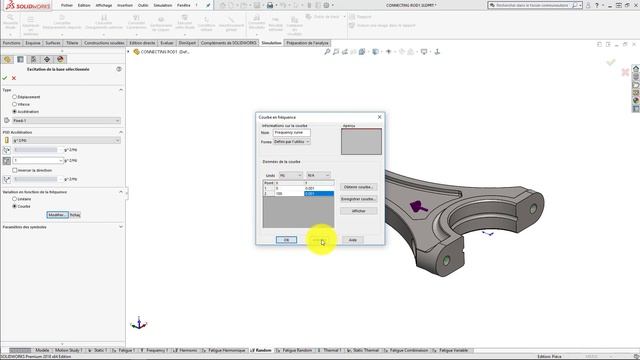Screen dimensions: 640x360
Task: Toggle the Inverser la direction checkbox
Action: coord(15,170)
